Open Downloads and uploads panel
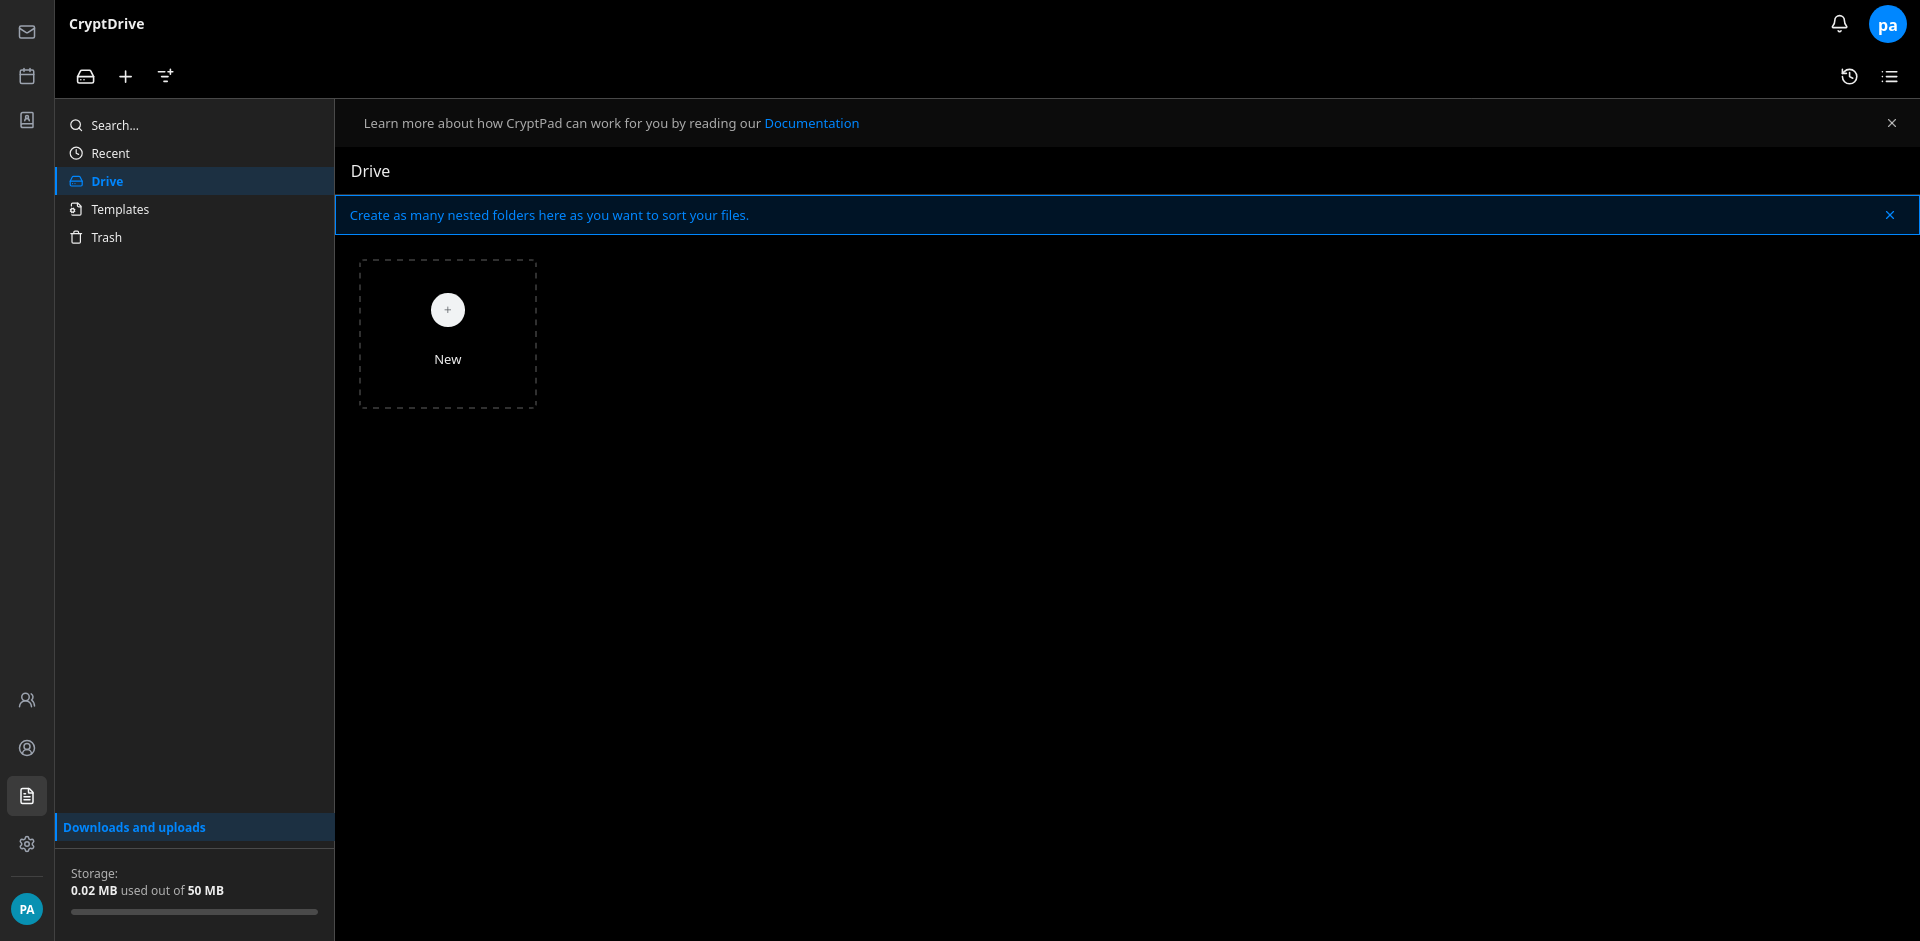 click(x=195, y=827)
